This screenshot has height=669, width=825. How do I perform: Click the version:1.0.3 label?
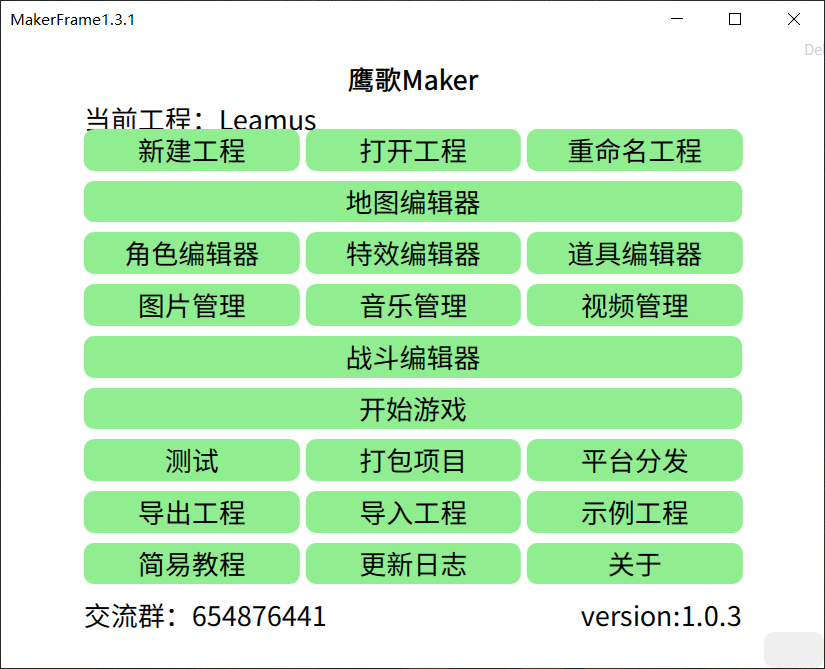coord(661,616)
